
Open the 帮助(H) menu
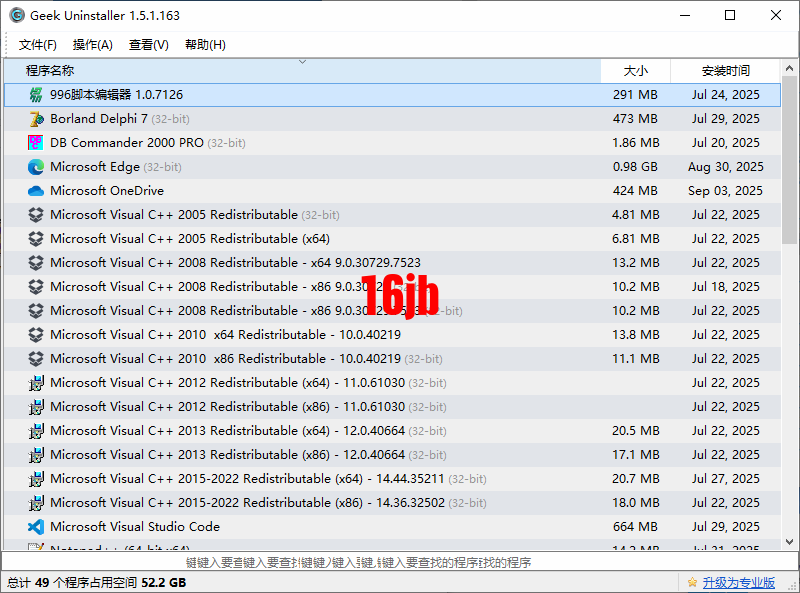pos(205,45)
